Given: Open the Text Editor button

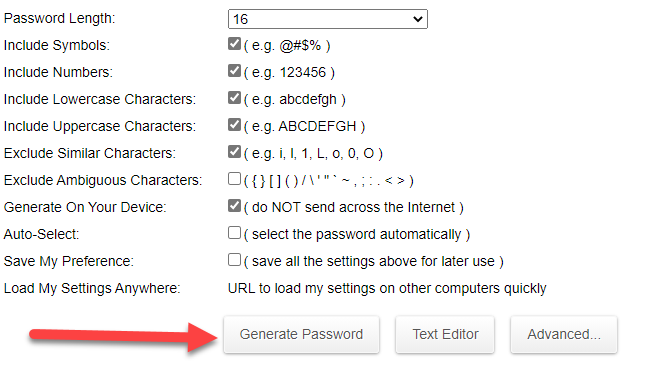Looking at the screenshot, I should 445,334.
